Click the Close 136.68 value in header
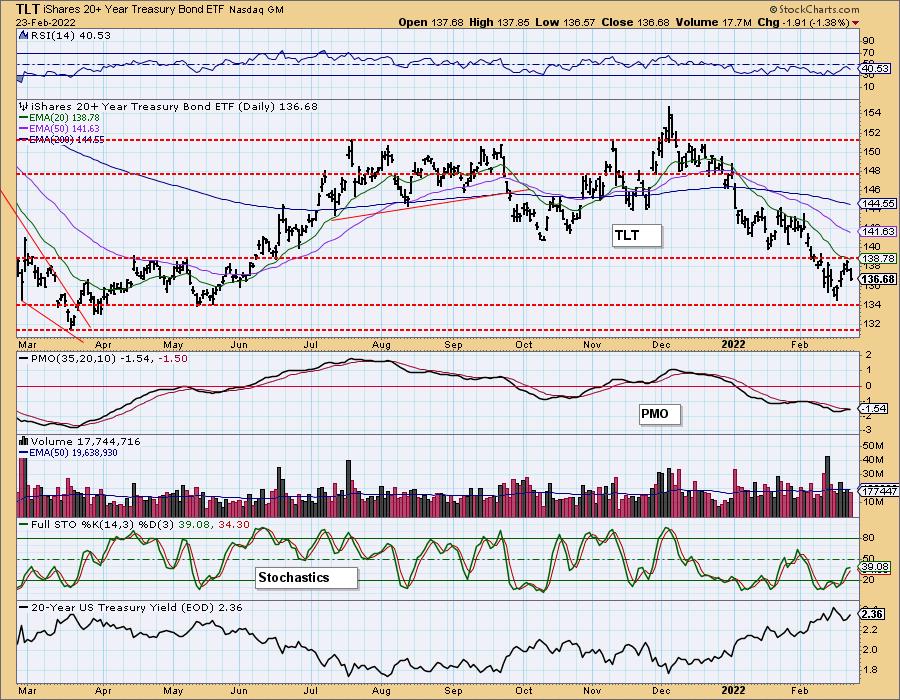Viewport: 900px width, 700px height. (x=635, y=22)
